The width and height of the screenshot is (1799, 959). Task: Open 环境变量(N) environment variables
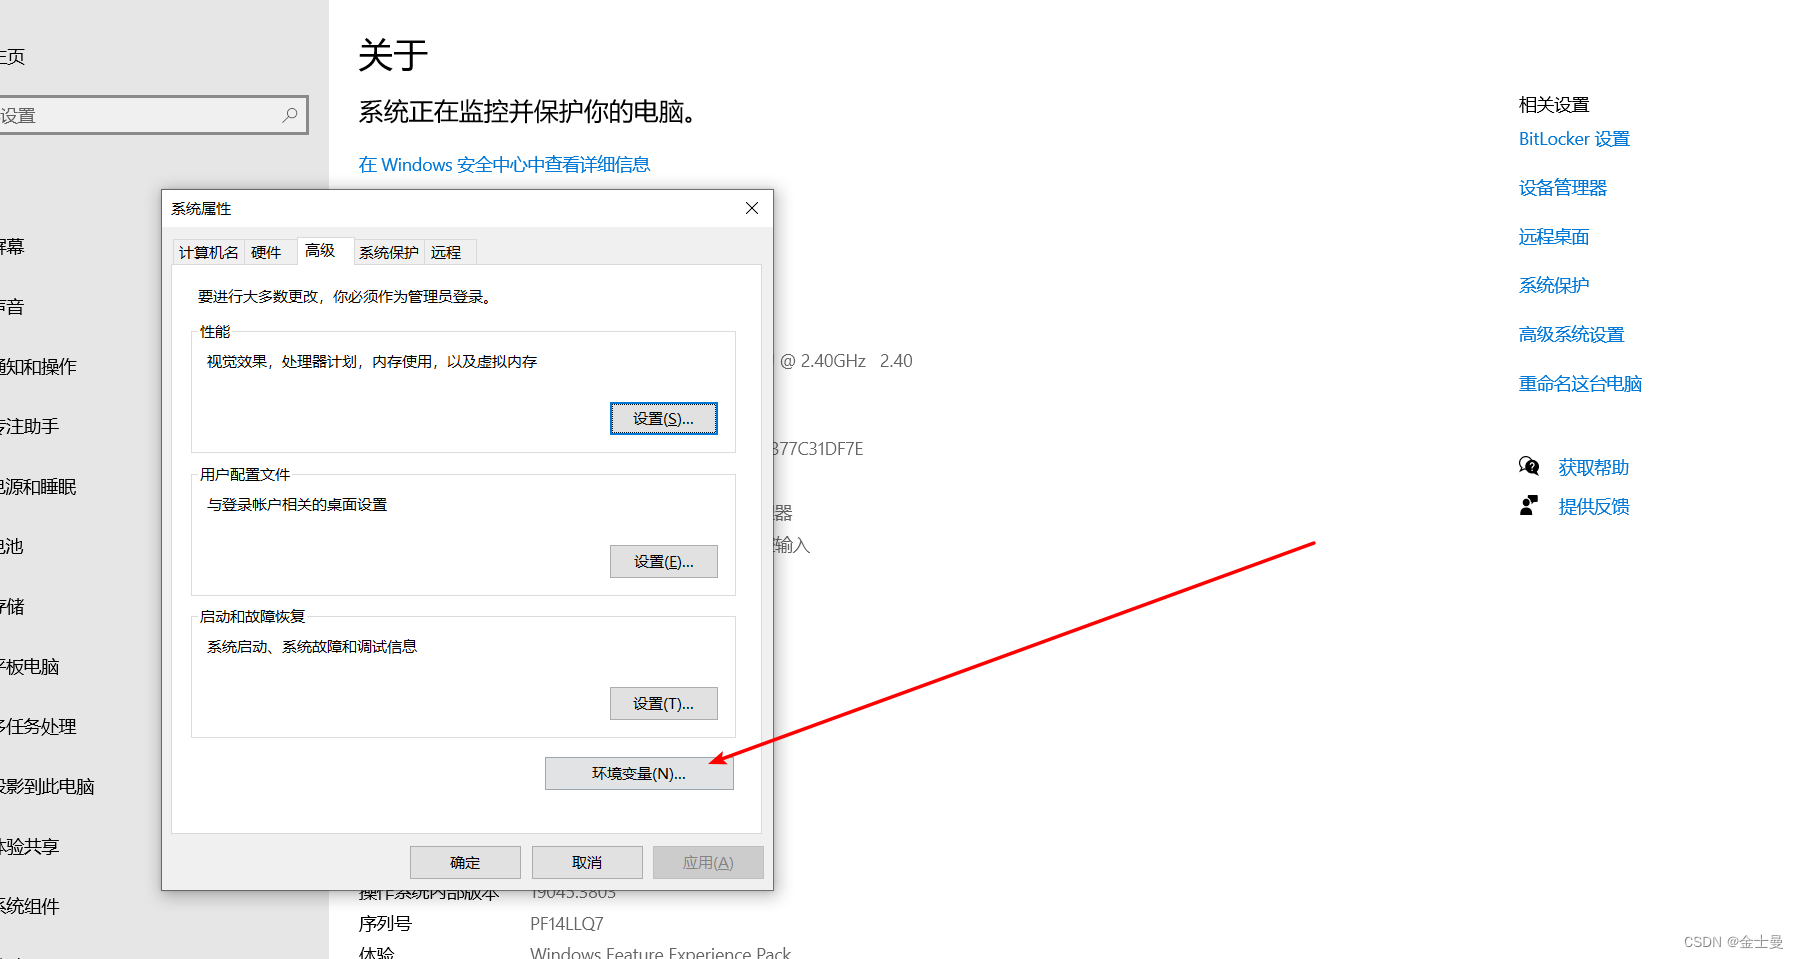pyautogui.click(x=639, y=774)
